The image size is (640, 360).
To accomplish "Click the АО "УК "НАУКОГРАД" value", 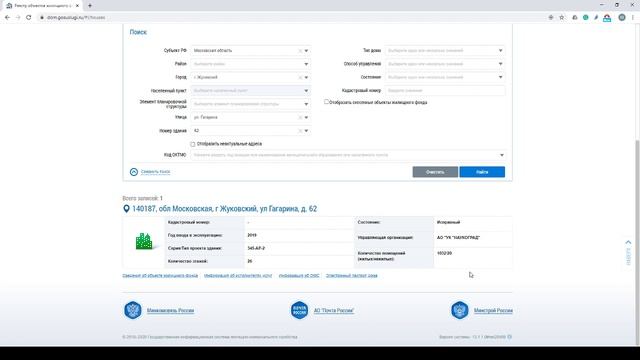I will coord(458,238).
